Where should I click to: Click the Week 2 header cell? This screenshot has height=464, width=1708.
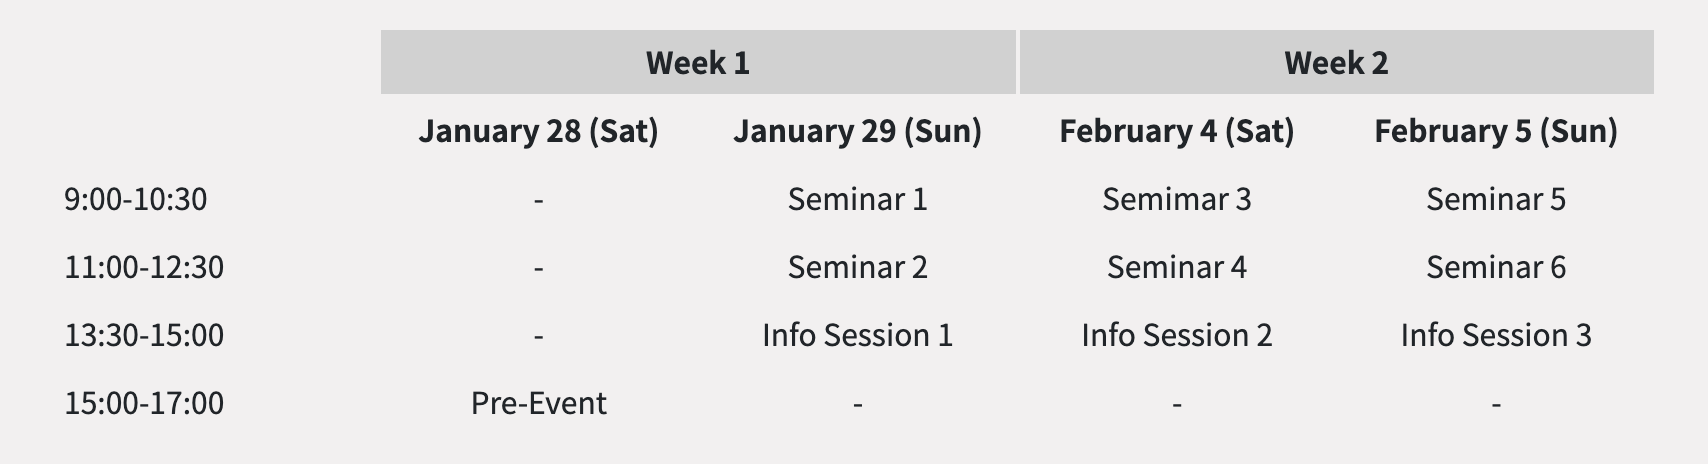(x=1336, y=63)
